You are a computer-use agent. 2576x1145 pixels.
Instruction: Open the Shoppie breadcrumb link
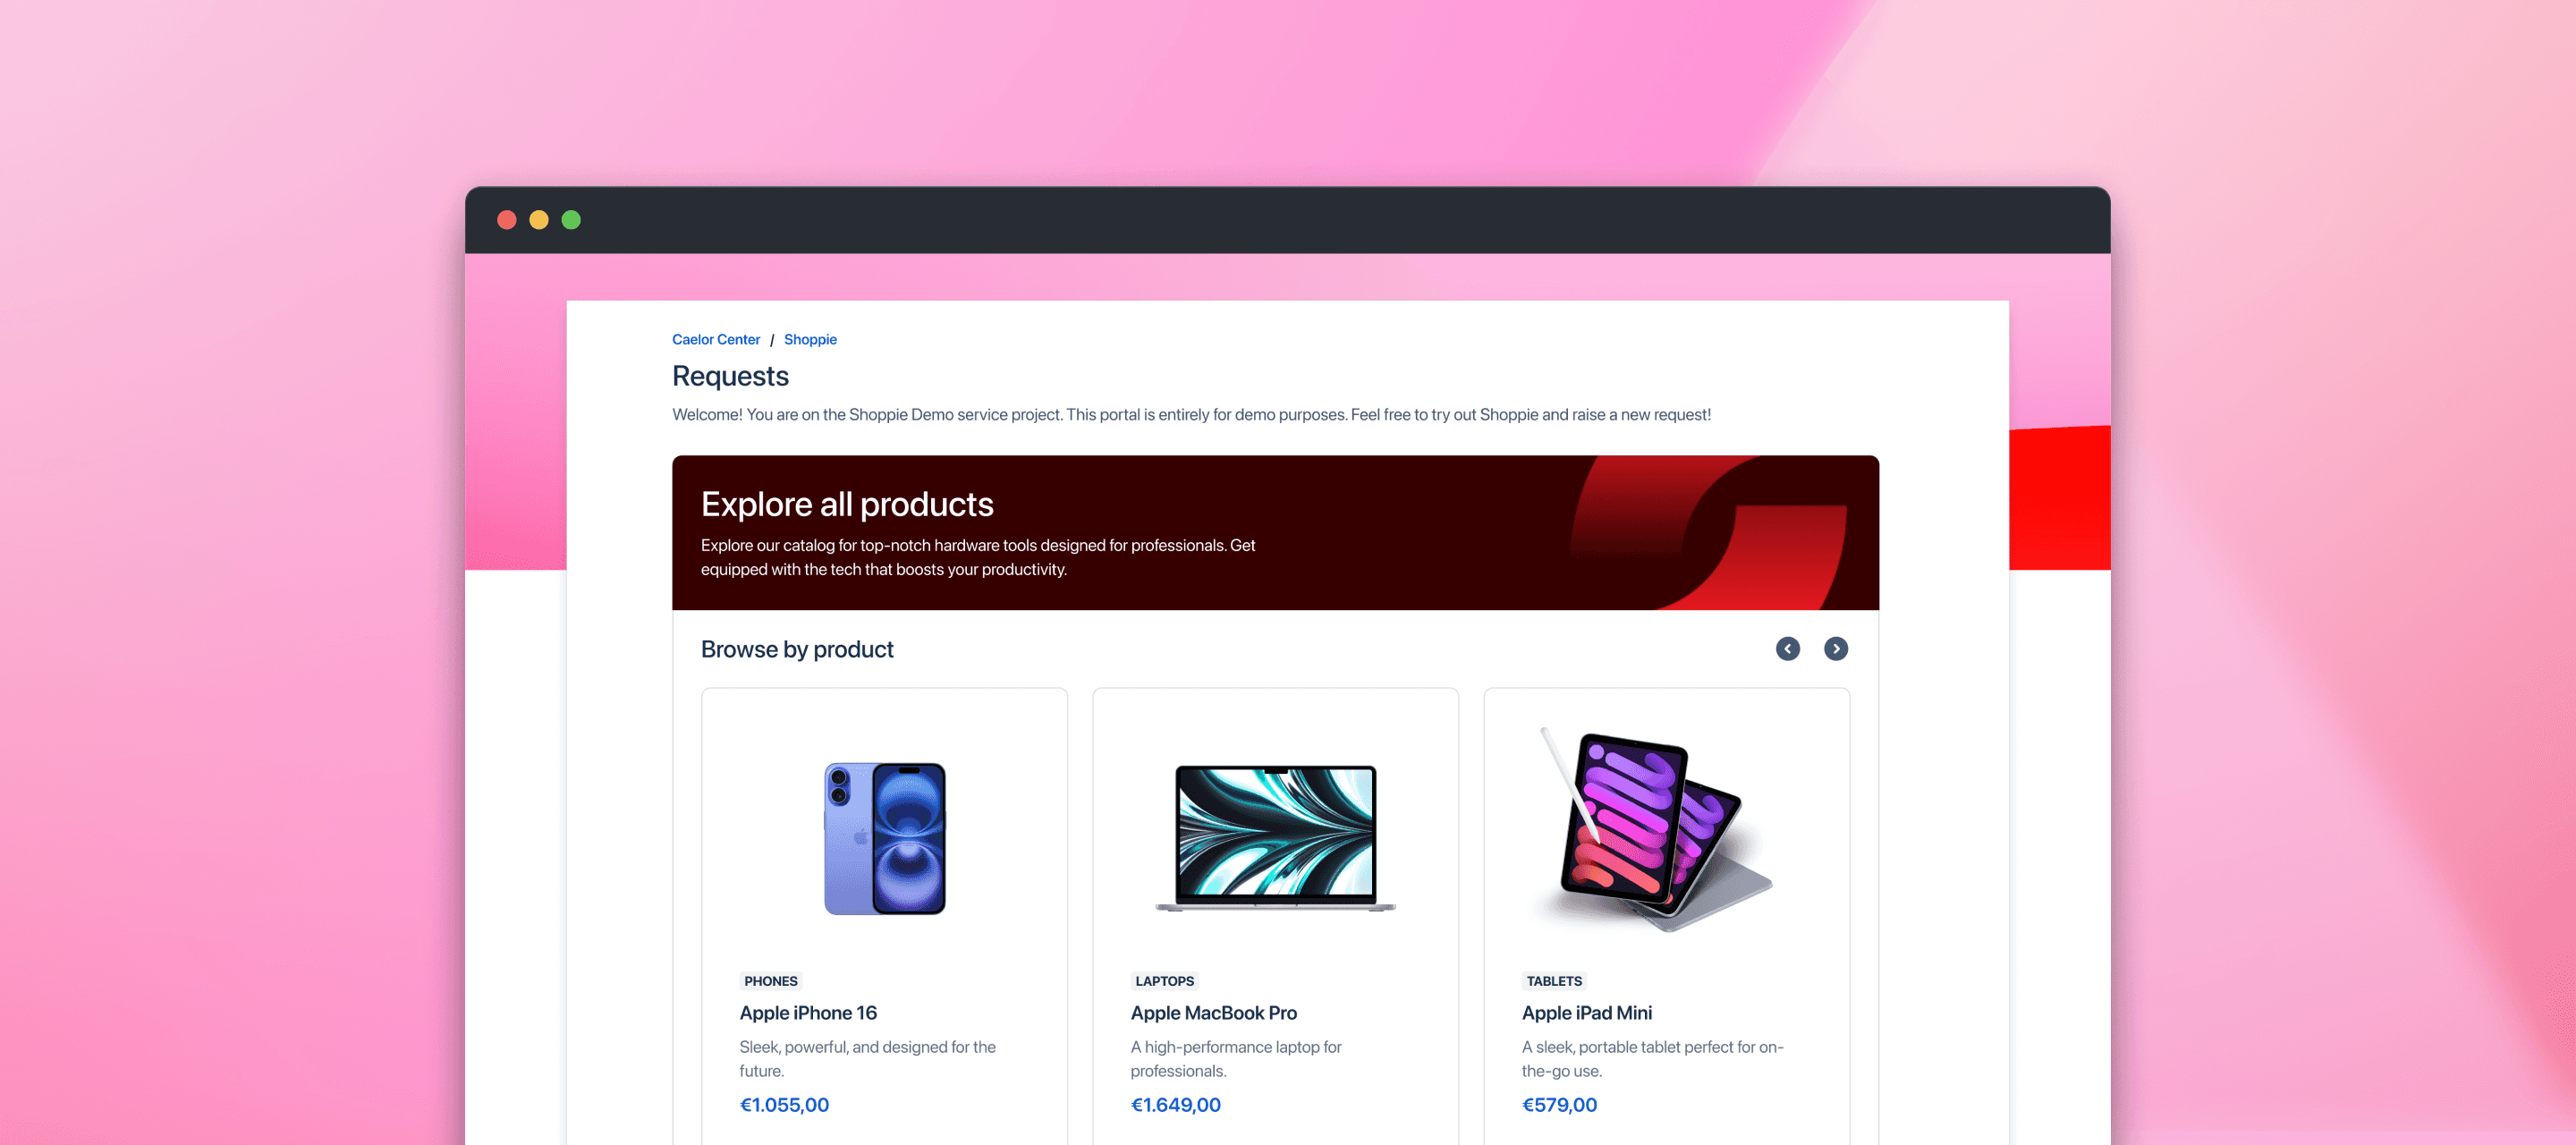[x=810, y=340]
